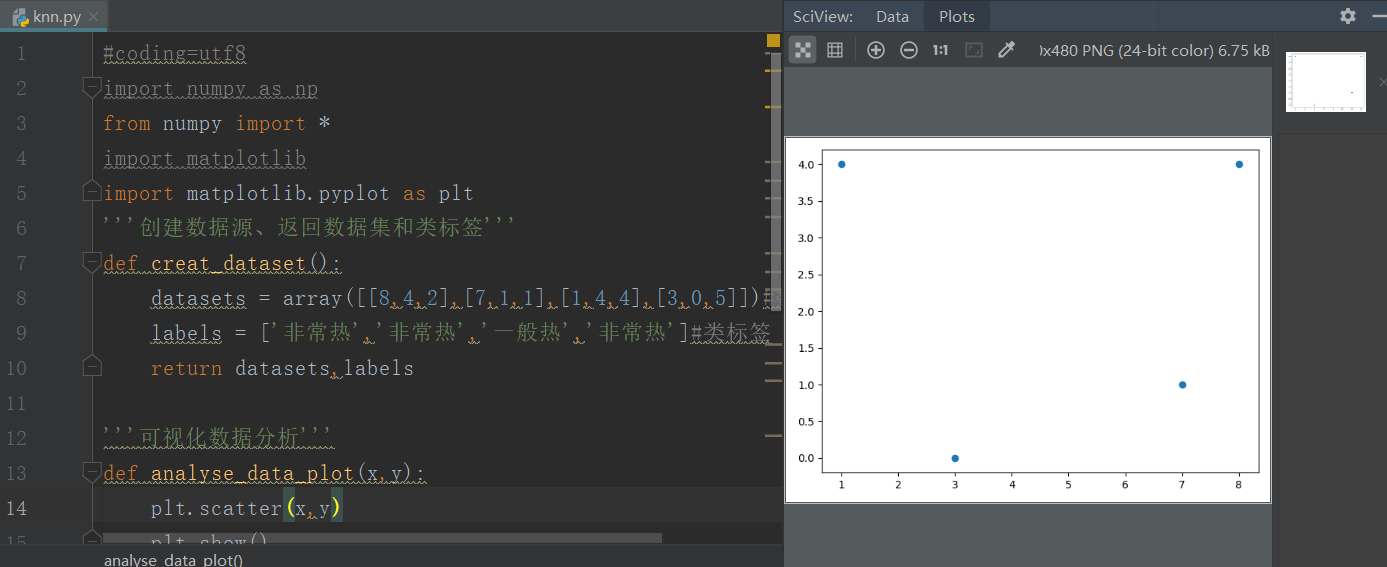Reset plot zoom to actual size 1:1
Image resolution: width=1387 pixels, height=567 pixels.
pos(940,50)
